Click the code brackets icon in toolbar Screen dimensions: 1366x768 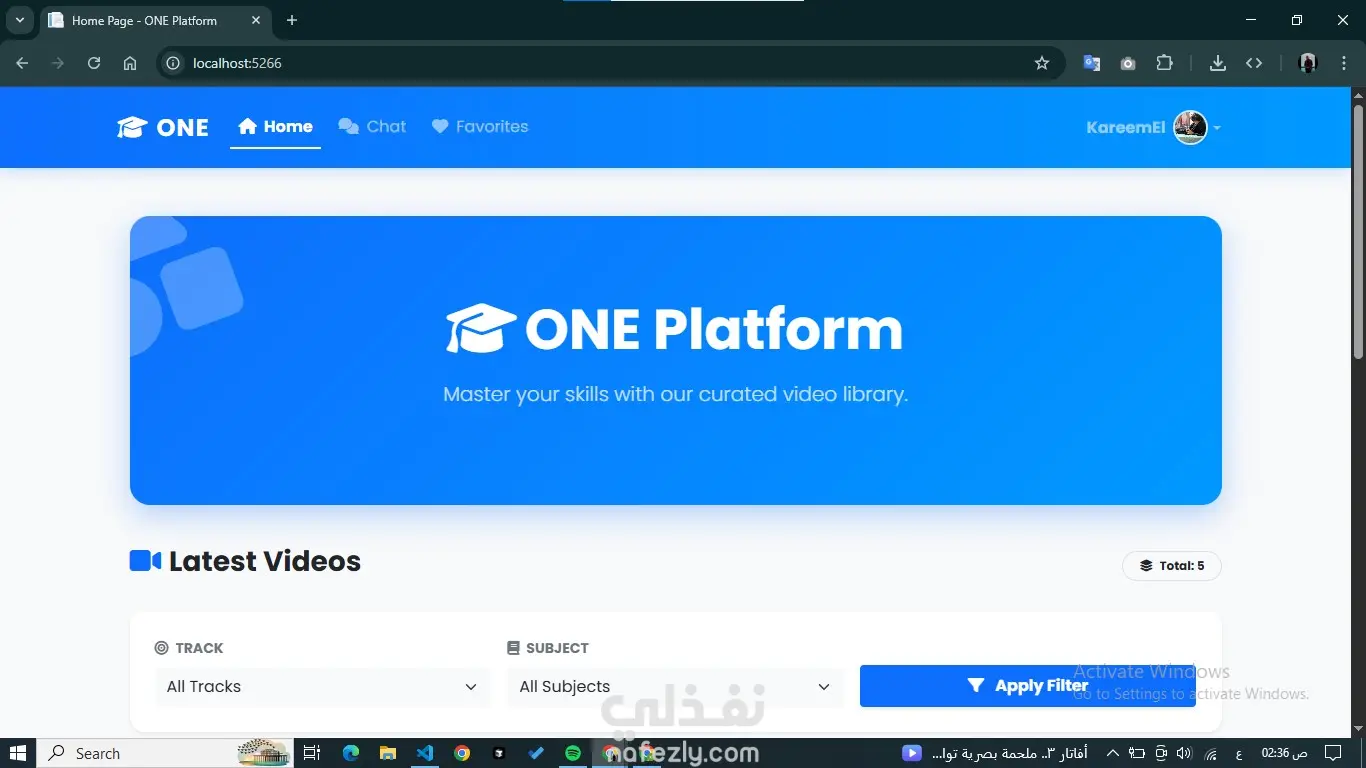(1254, 63)
